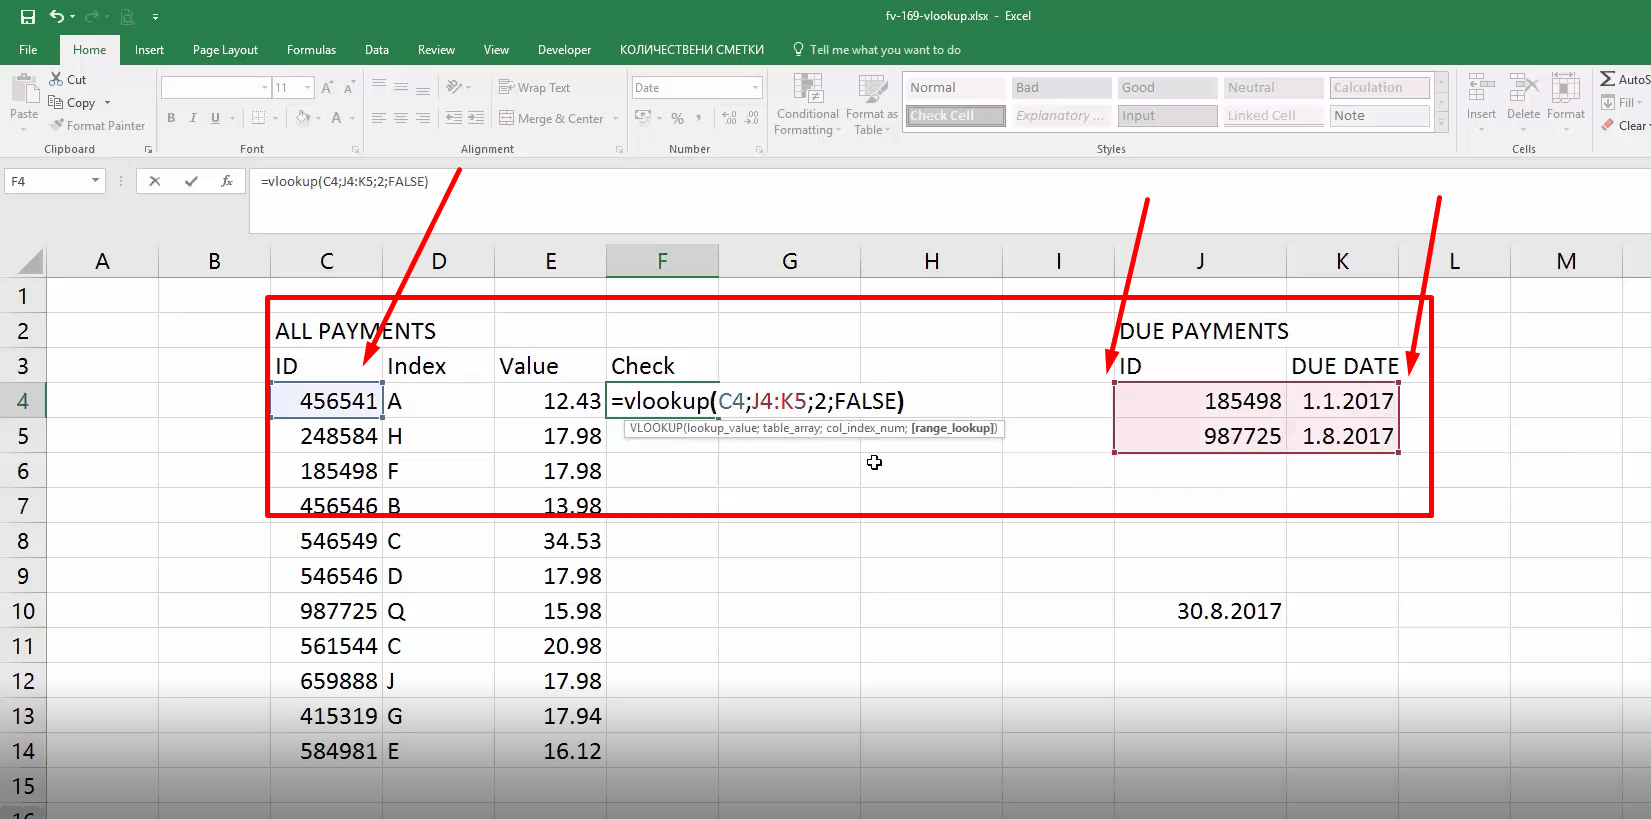Screen dimensions: 1651x819
Task: Click Increase Decimal icon
Action: pyautogui.click(x=729, y=118)
